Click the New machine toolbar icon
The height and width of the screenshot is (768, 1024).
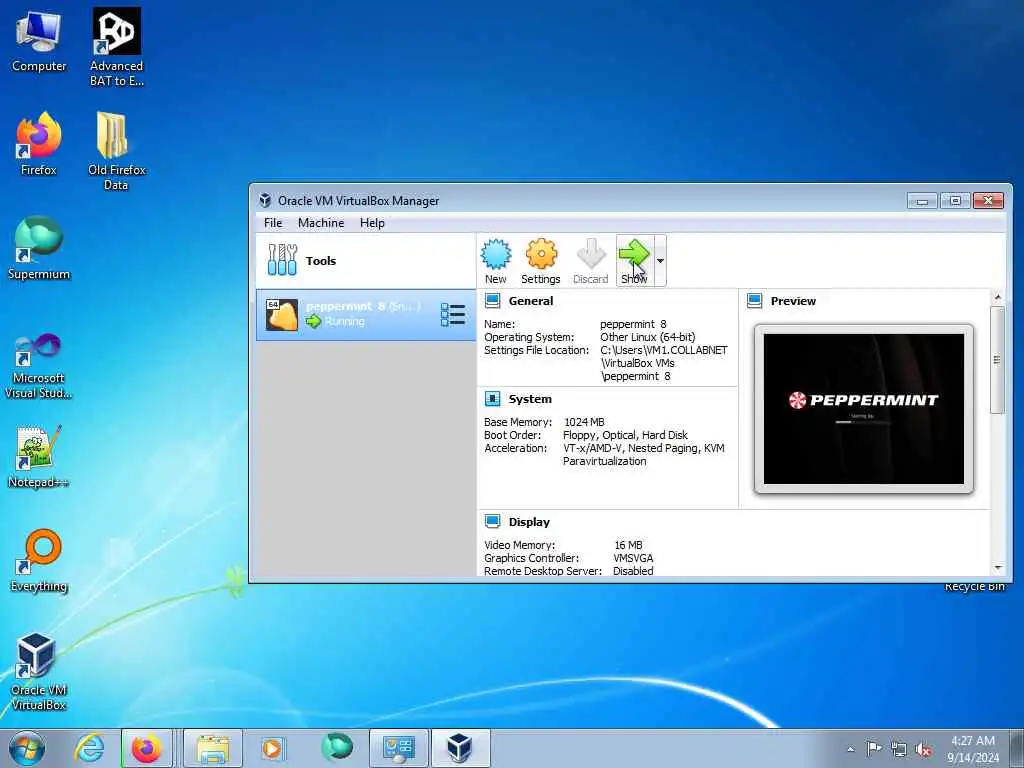[x=496, y=261]
